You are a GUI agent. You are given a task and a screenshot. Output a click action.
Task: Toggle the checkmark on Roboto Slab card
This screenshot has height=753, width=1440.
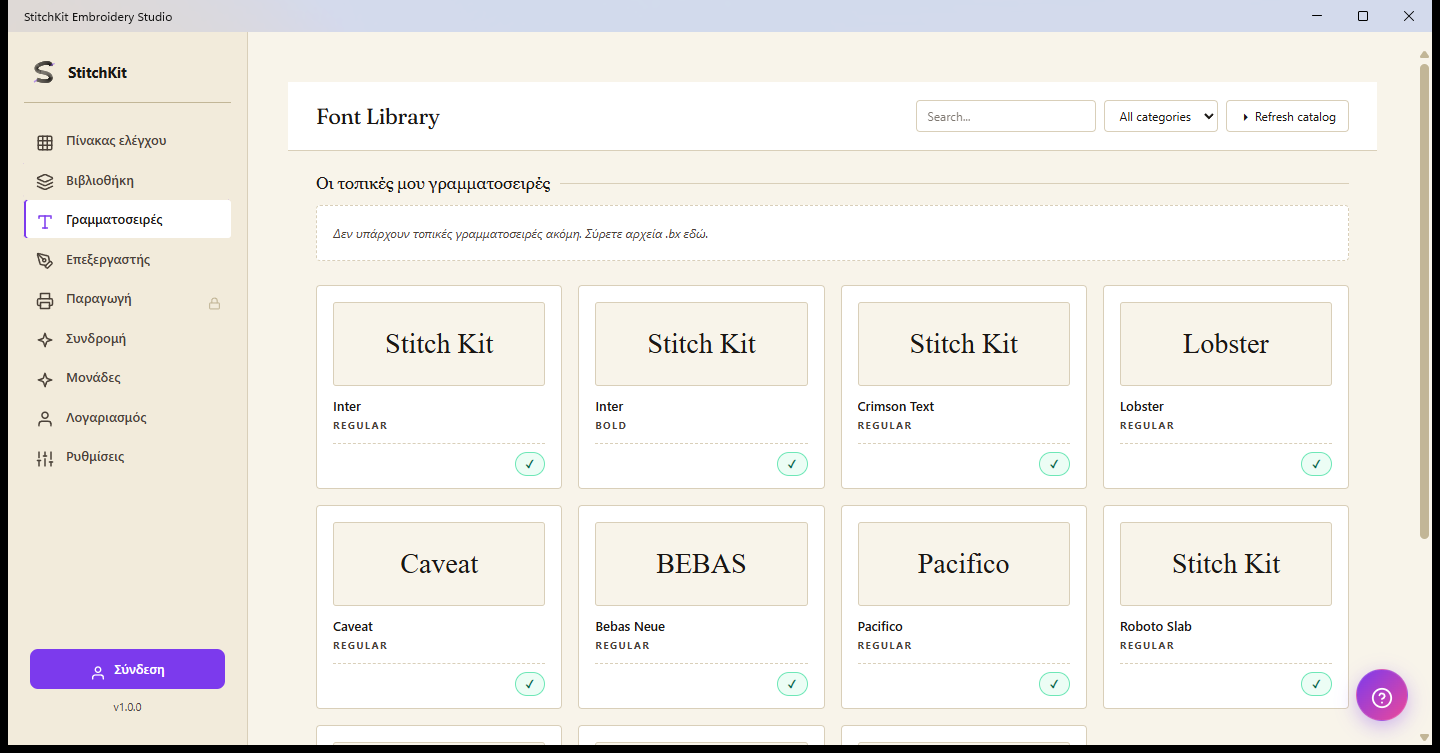click(x=1316, y=684)
